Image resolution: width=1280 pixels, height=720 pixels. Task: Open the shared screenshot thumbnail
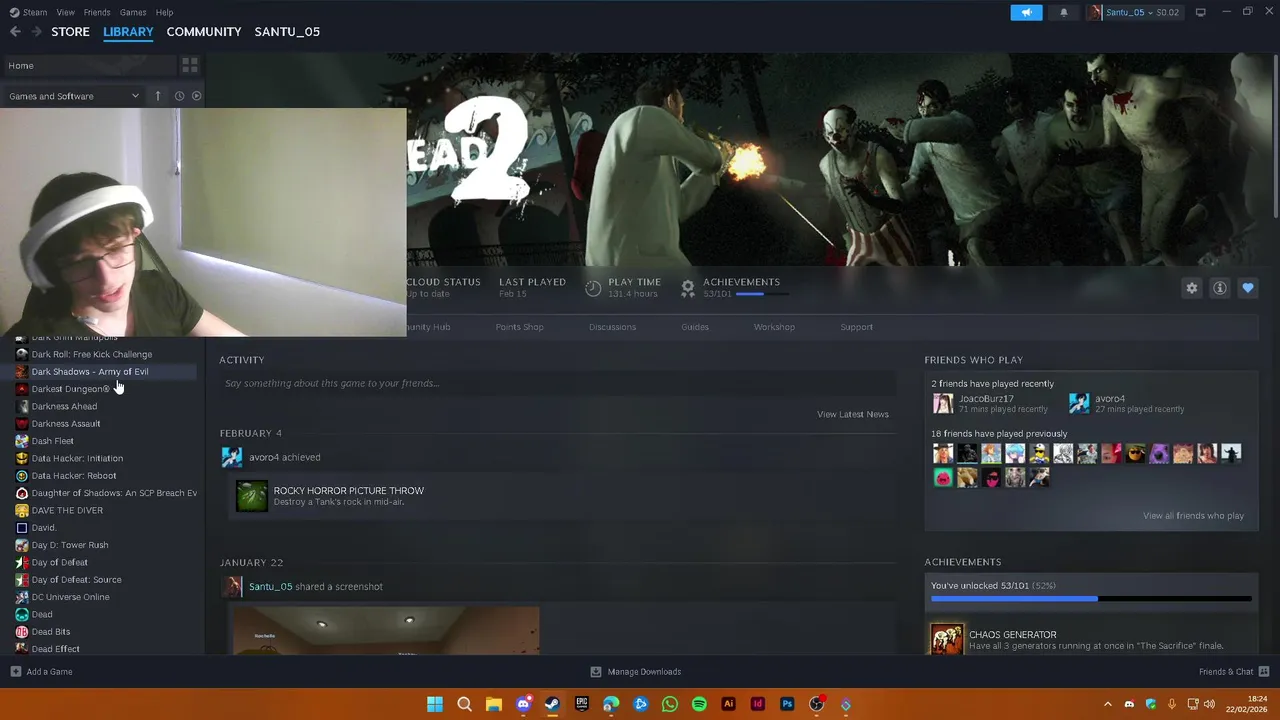(386, 631)
